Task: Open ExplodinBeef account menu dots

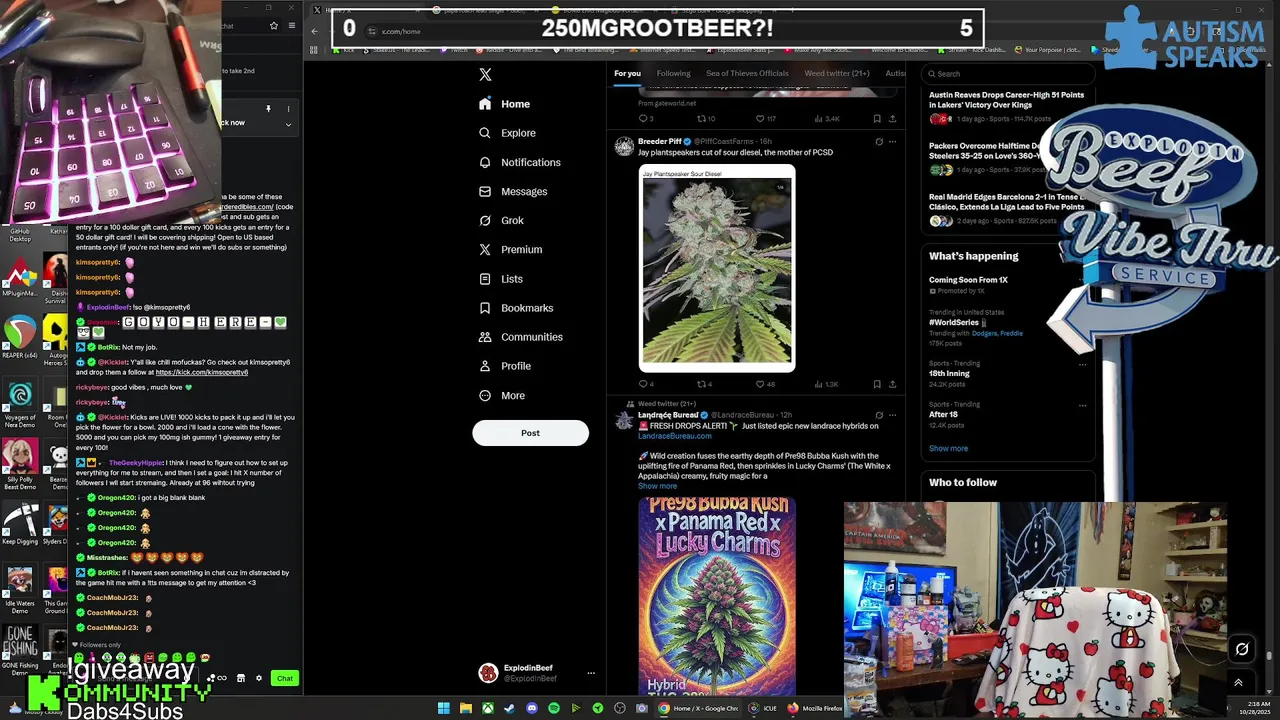Action: point(590,673)
